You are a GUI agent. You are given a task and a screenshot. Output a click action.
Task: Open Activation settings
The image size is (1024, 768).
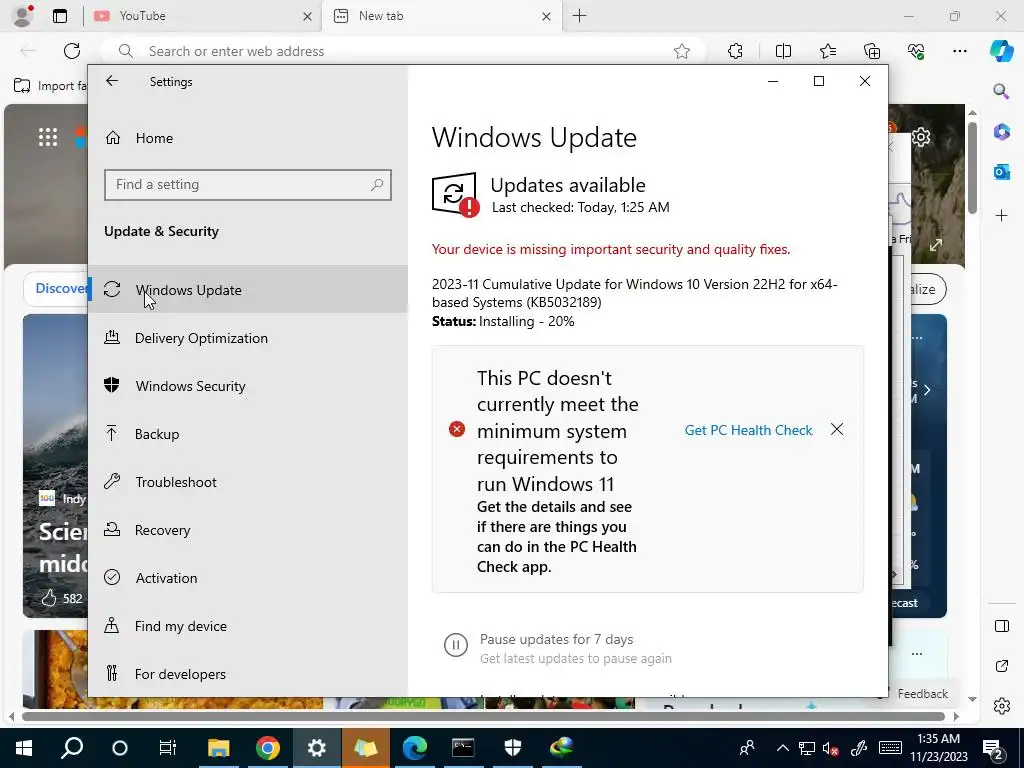tap(248, 578)
